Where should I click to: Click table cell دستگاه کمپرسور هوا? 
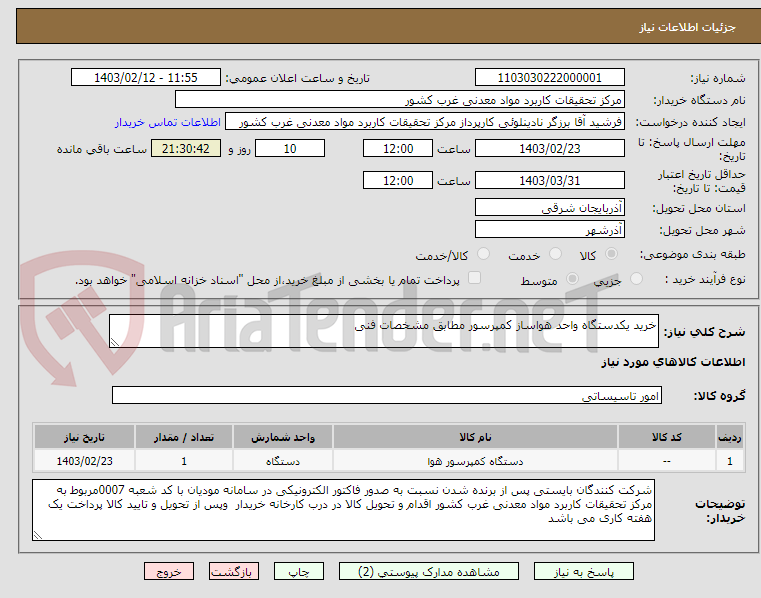475,461
